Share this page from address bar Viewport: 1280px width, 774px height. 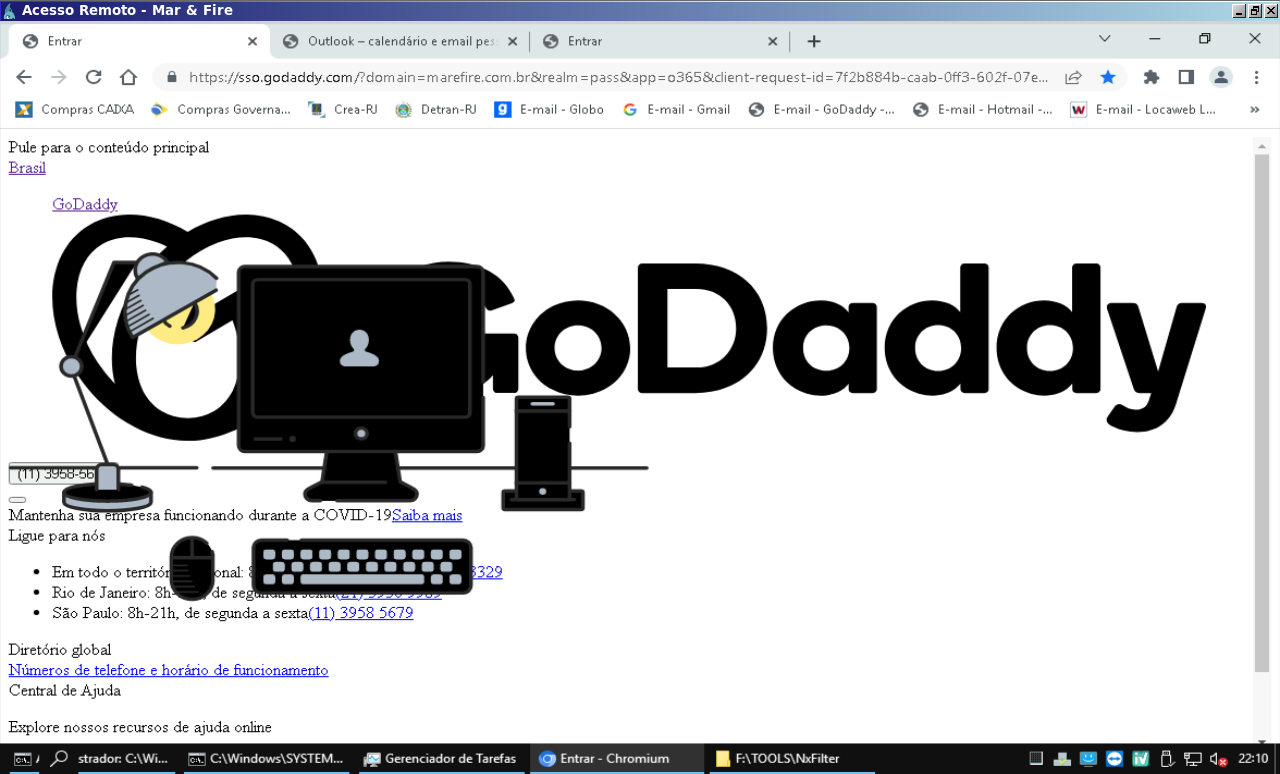(x=1073, y=77)
